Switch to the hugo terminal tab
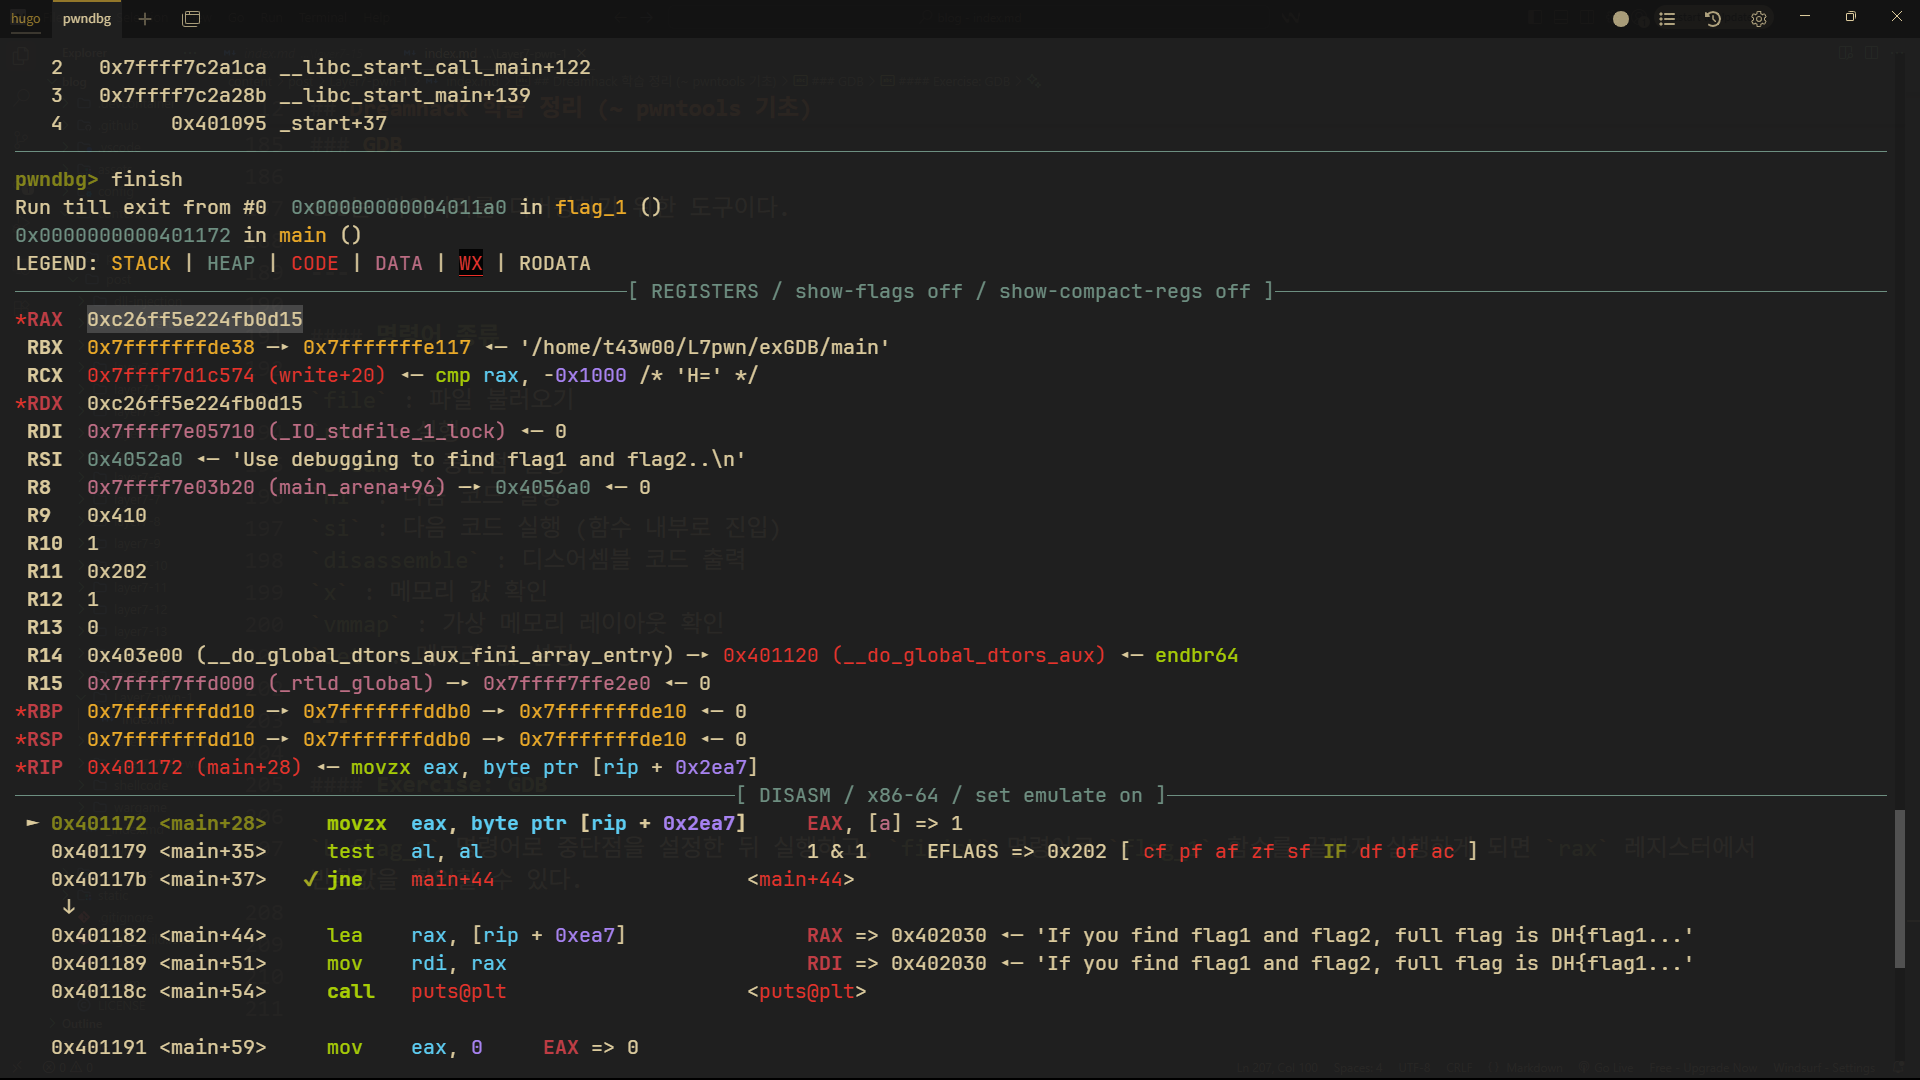 tap(25, 18)
